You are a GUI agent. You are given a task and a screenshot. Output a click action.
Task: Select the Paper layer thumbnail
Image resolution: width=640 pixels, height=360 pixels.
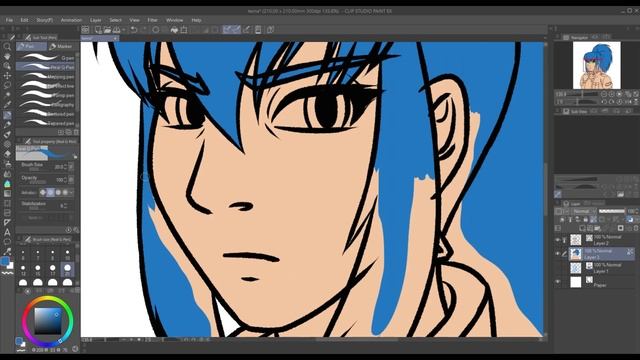(576, 282)
